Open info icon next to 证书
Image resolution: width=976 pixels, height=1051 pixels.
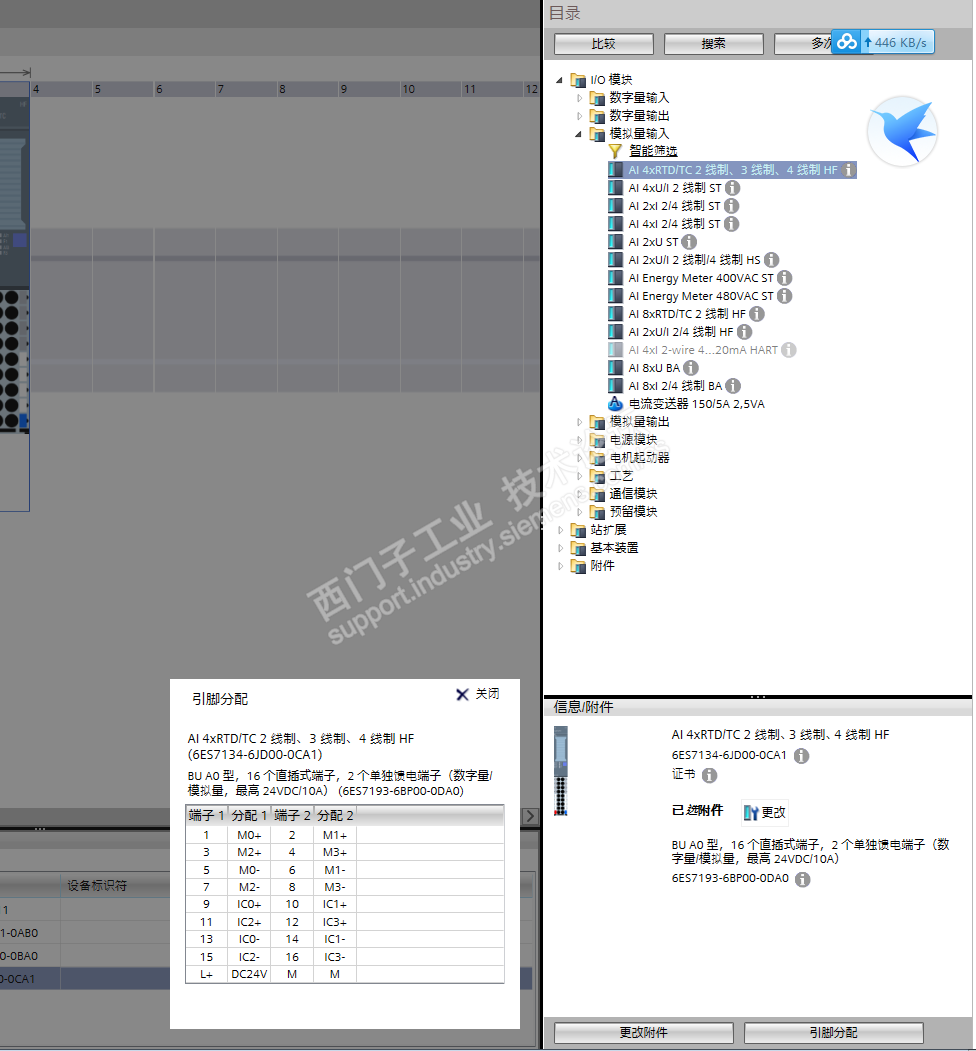click(709, 776)
